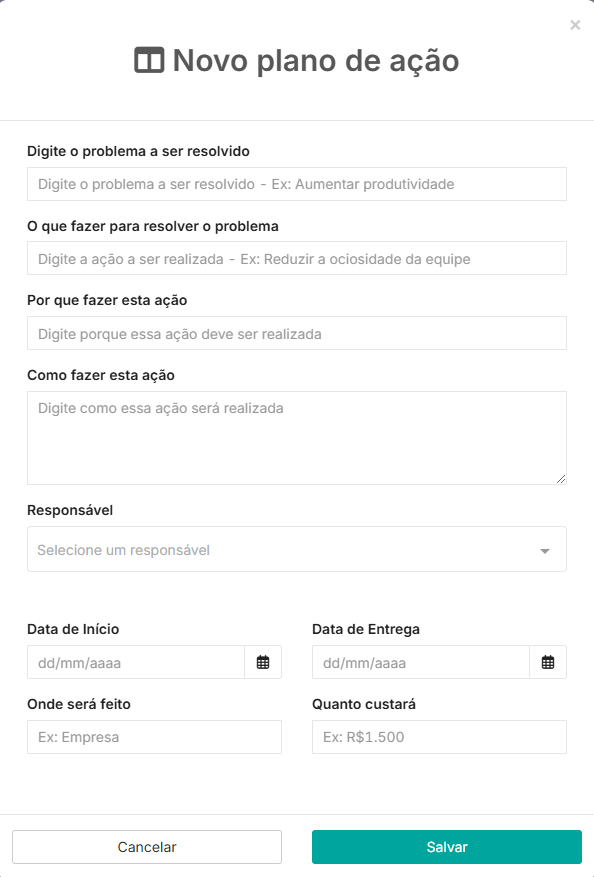
Task: Click the Onde será feito input
Action: pyautogui.click(x=154, y=737)
